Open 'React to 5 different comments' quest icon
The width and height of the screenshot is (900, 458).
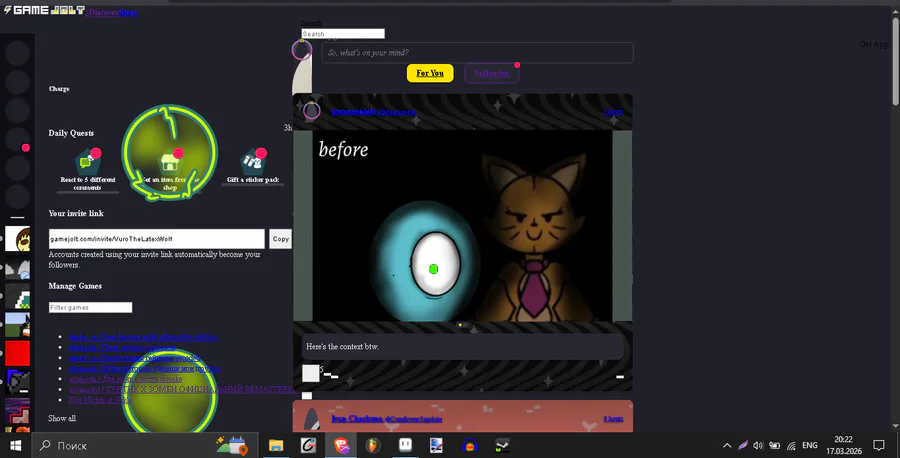pyautogui.click(x=88, y=161)
